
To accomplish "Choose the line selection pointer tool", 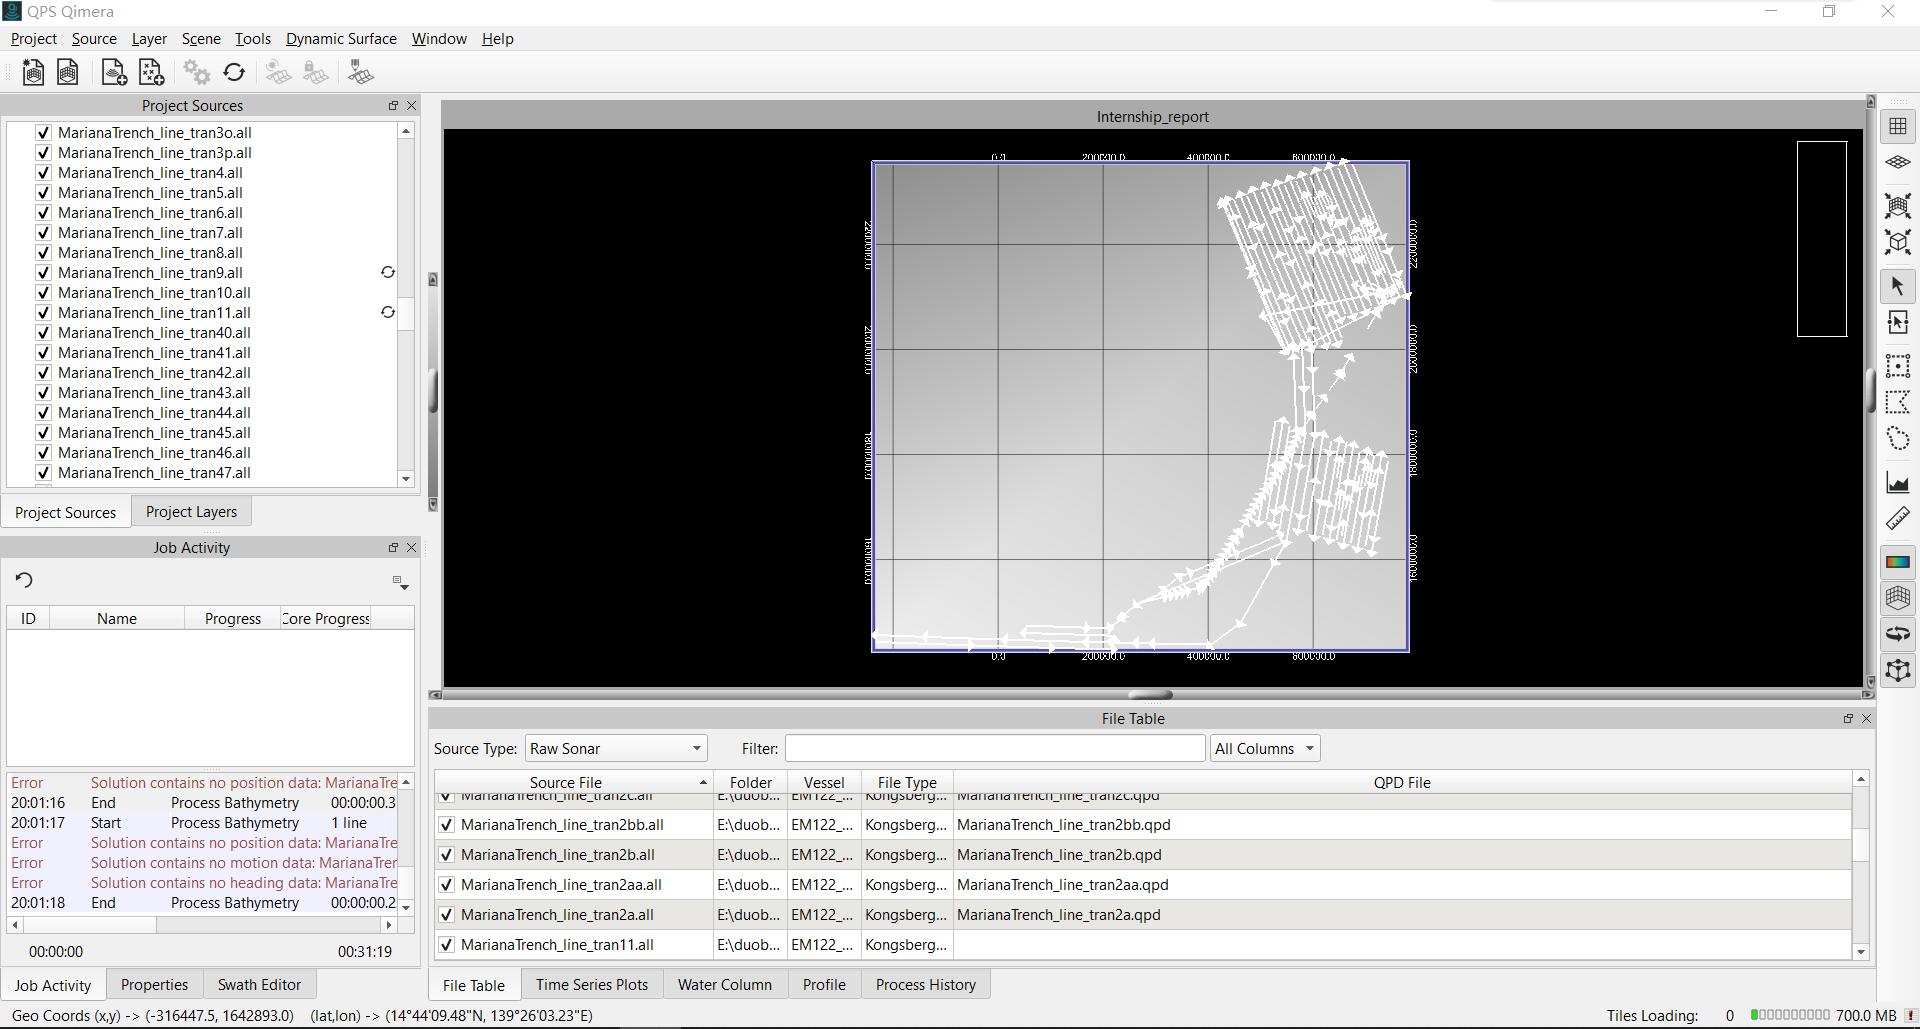I will click(1898, 323).
